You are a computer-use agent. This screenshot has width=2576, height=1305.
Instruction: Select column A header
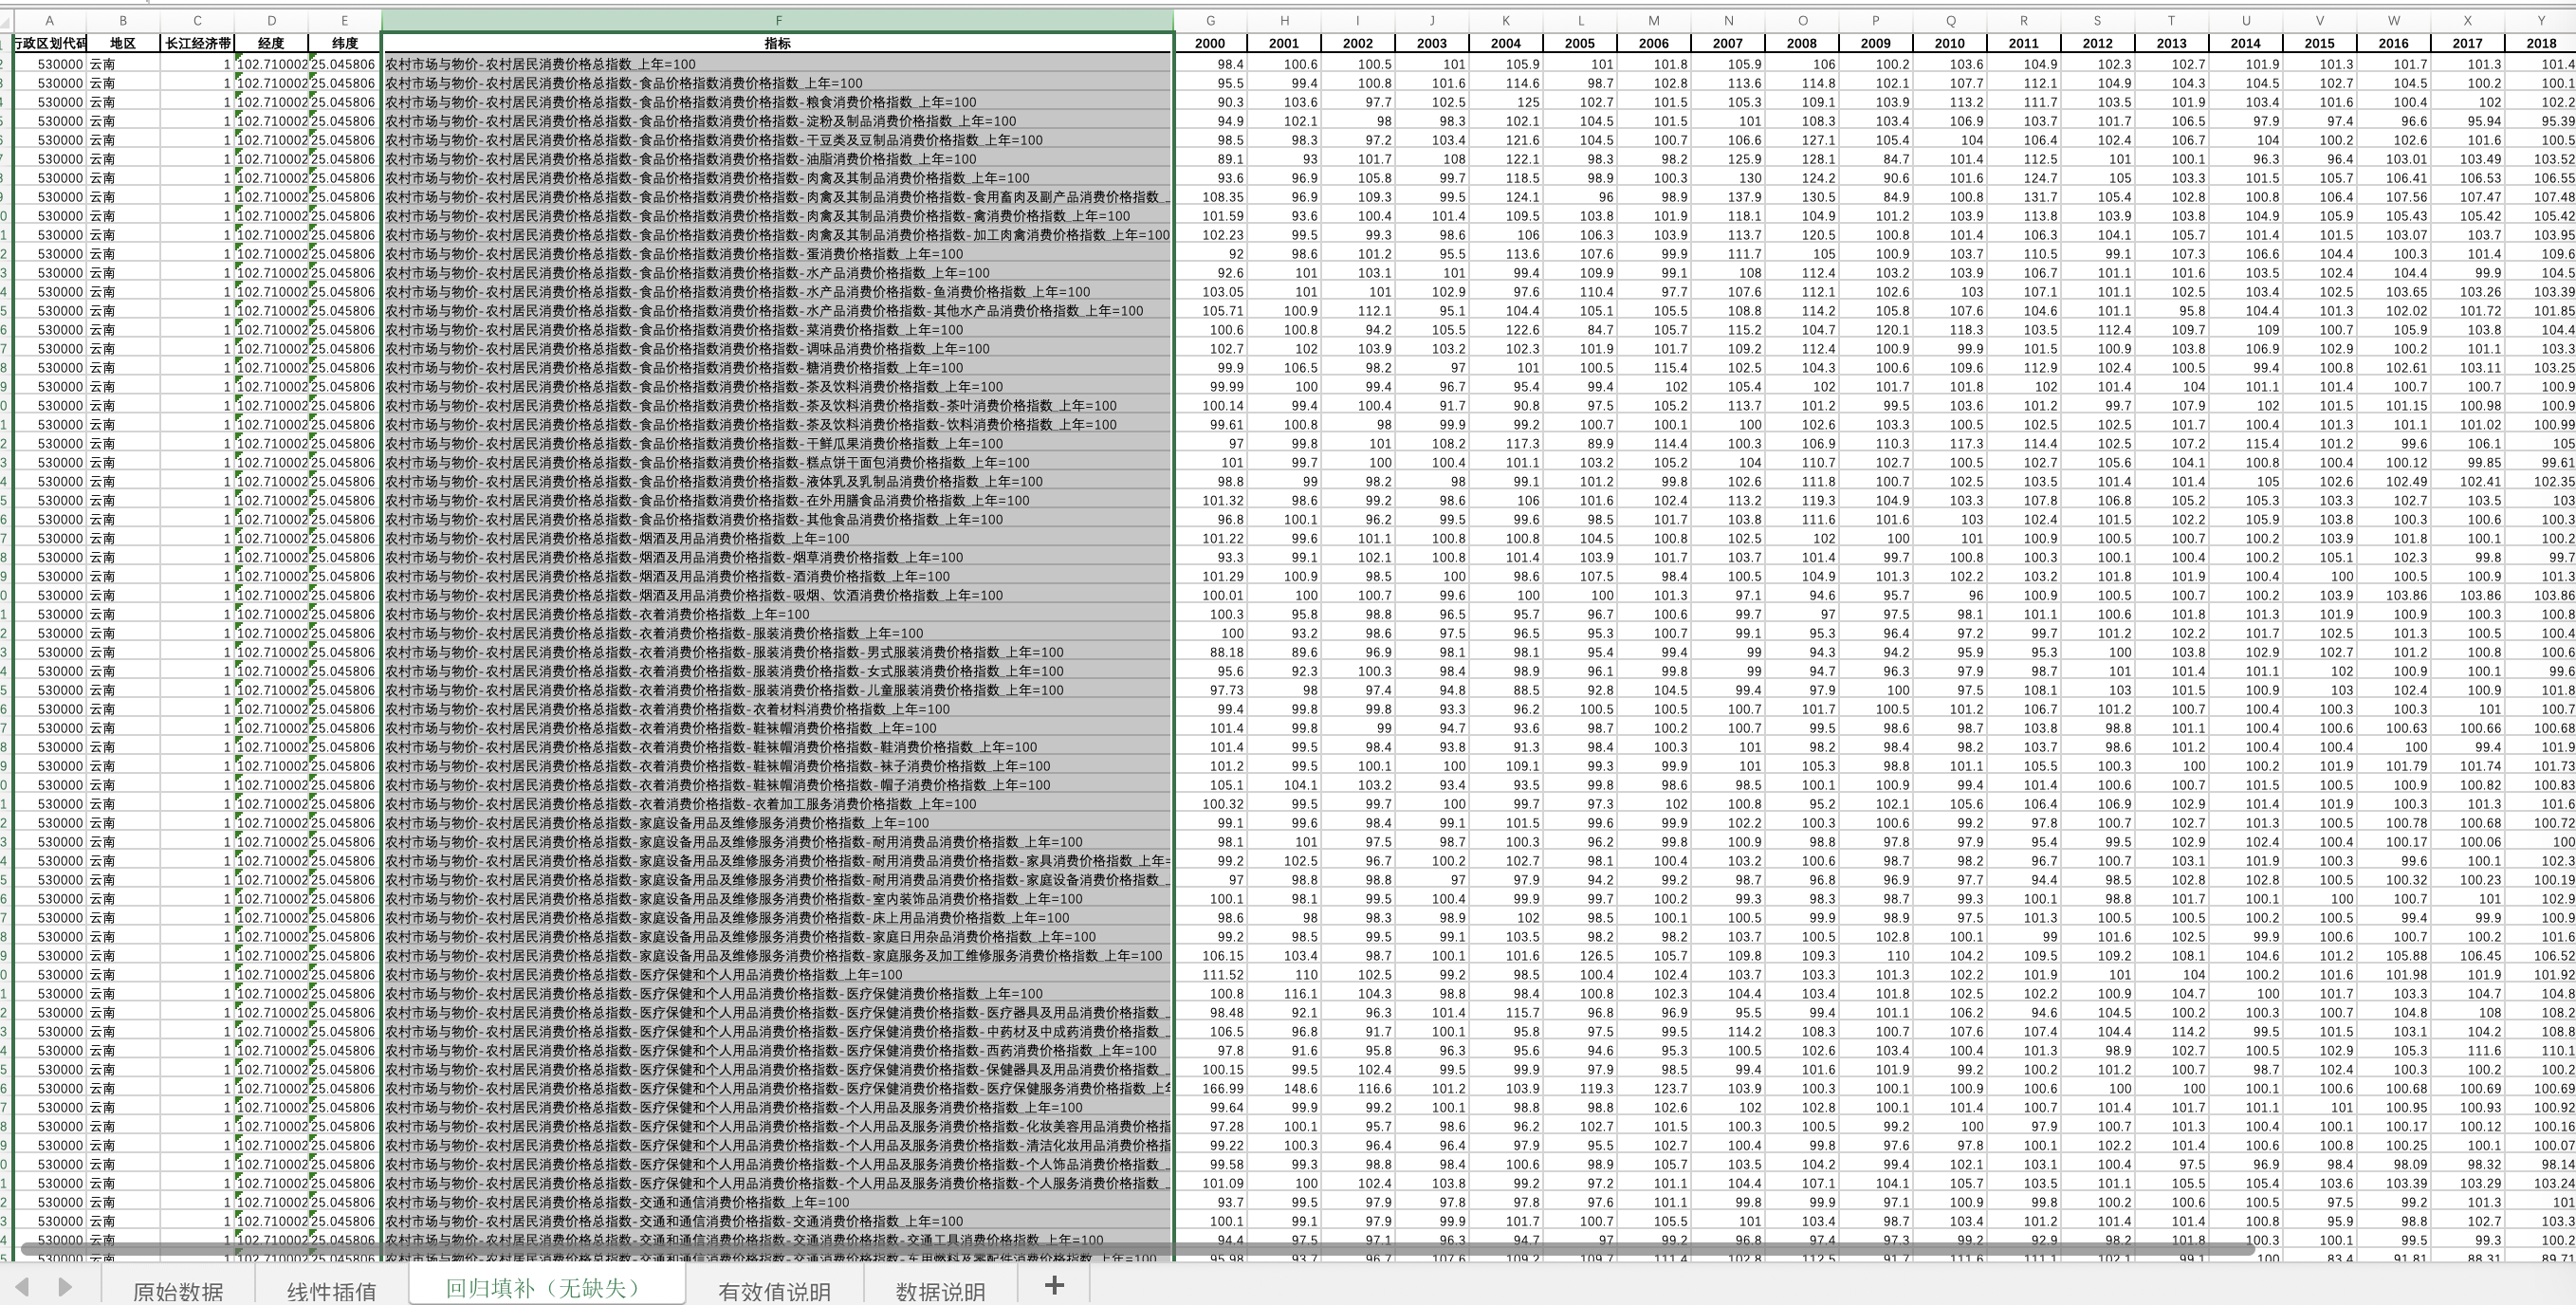[x=49, y=20]
